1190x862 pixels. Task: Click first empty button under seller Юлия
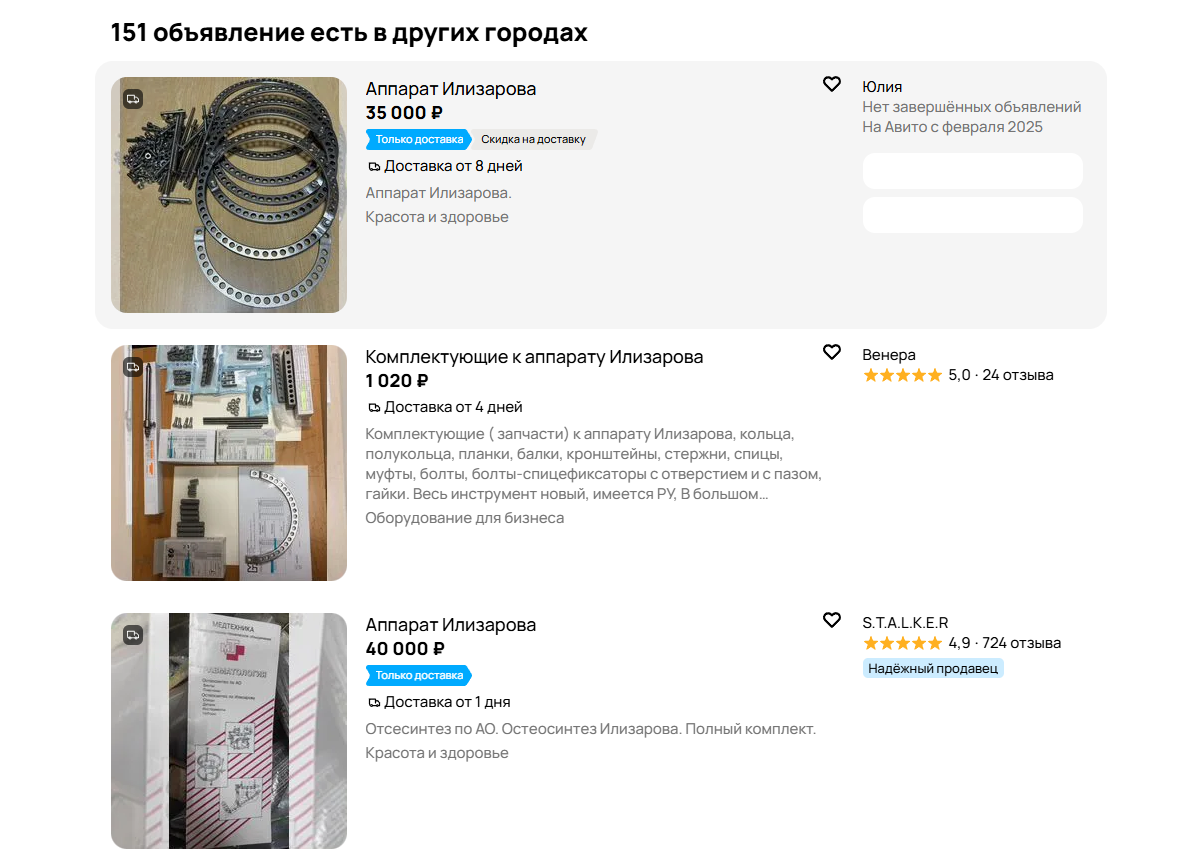(x=972, y=171)
